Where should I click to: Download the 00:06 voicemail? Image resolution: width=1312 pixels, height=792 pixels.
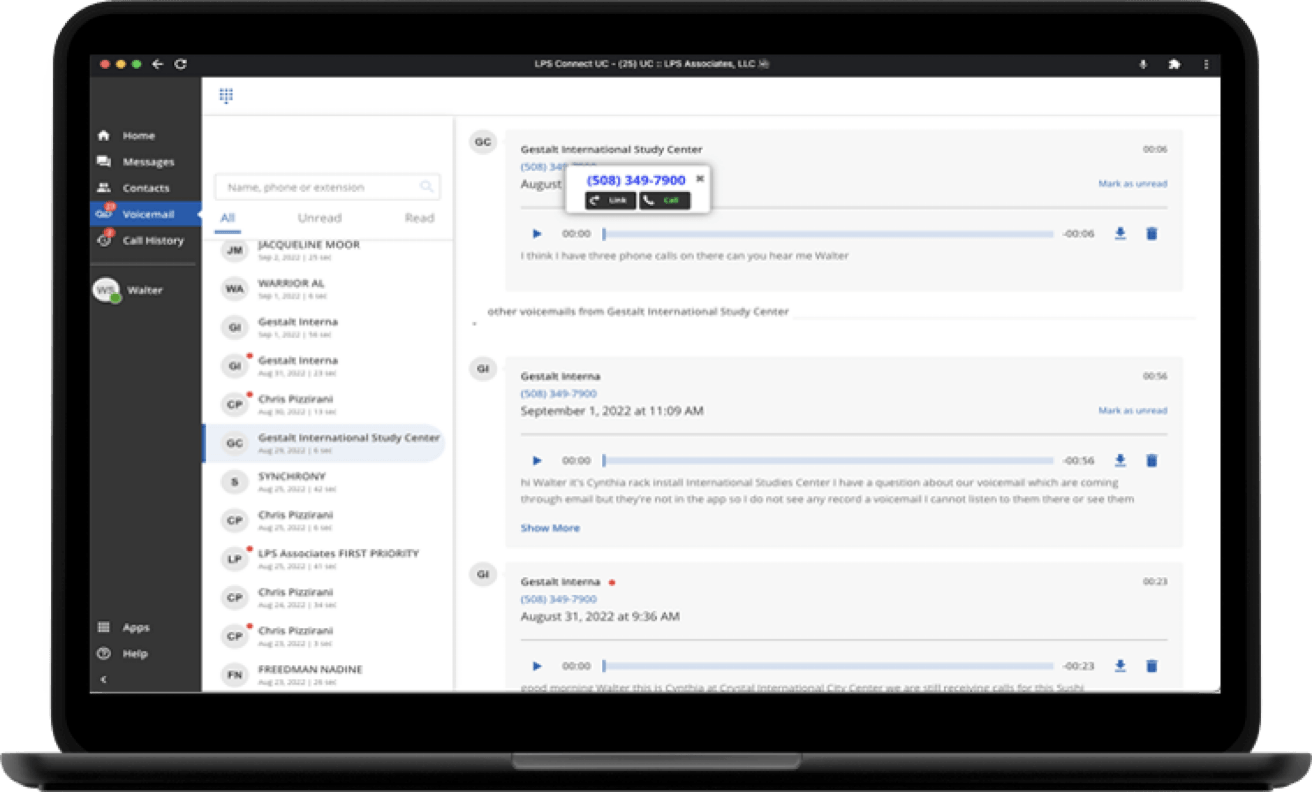point(1120,233)
